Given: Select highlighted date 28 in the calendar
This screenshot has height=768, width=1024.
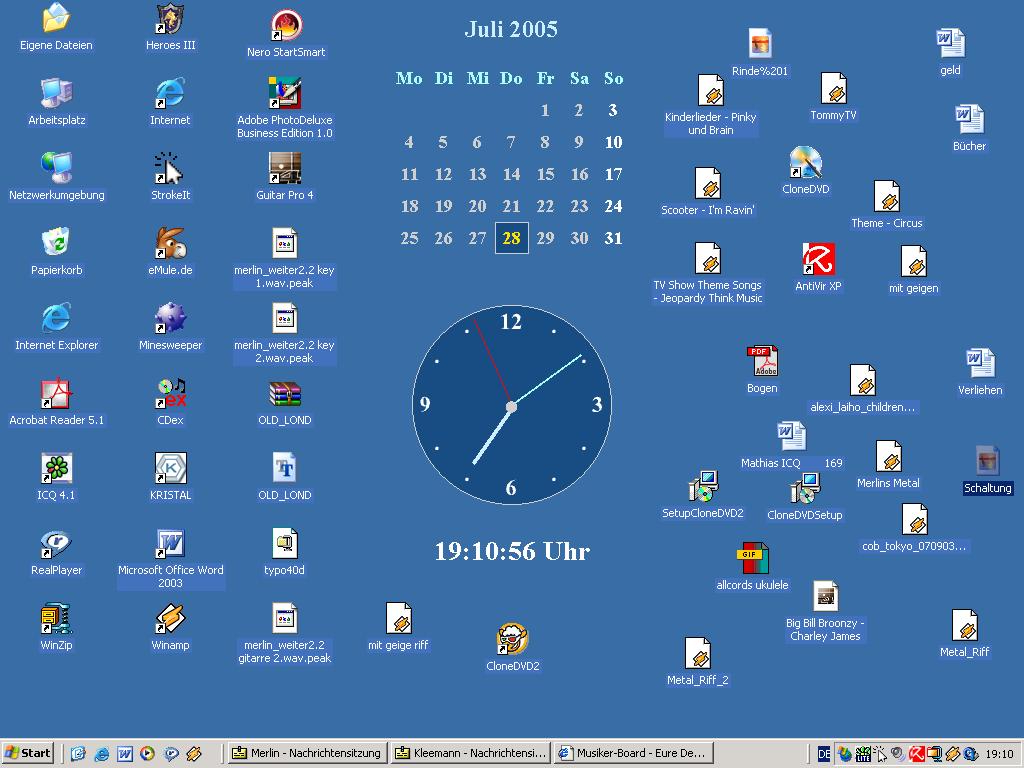Looking at the screenshot, I should (x=511, y=238).
